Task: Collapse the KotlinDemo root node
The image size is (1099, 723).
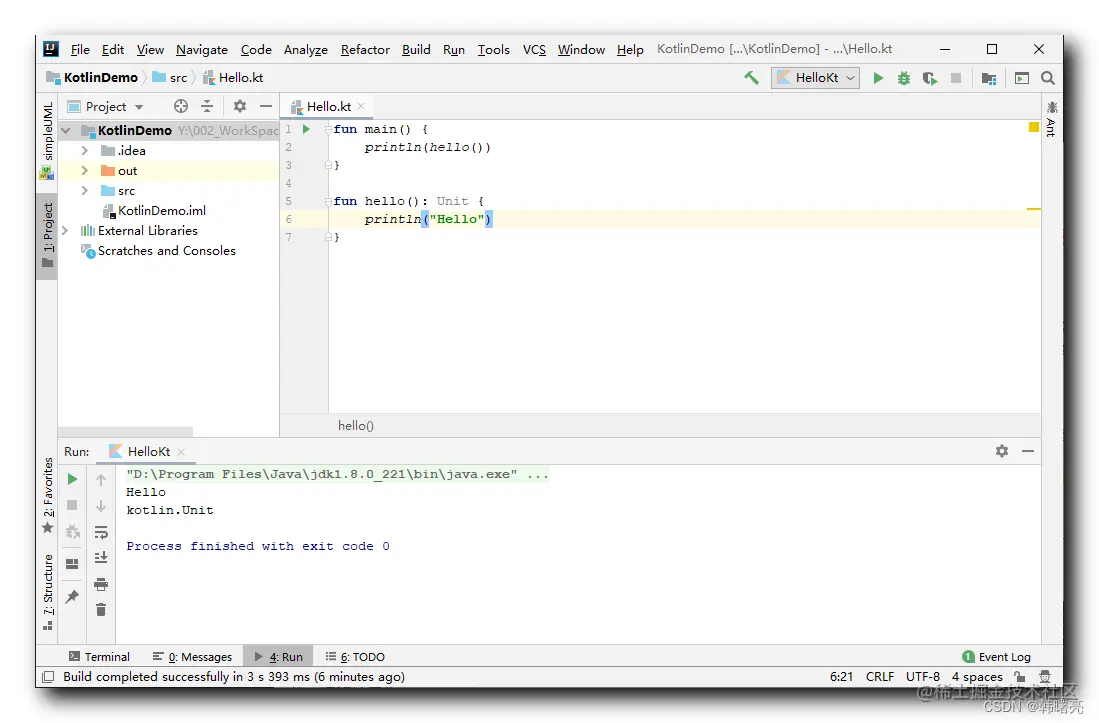Action: coord(66,130)
